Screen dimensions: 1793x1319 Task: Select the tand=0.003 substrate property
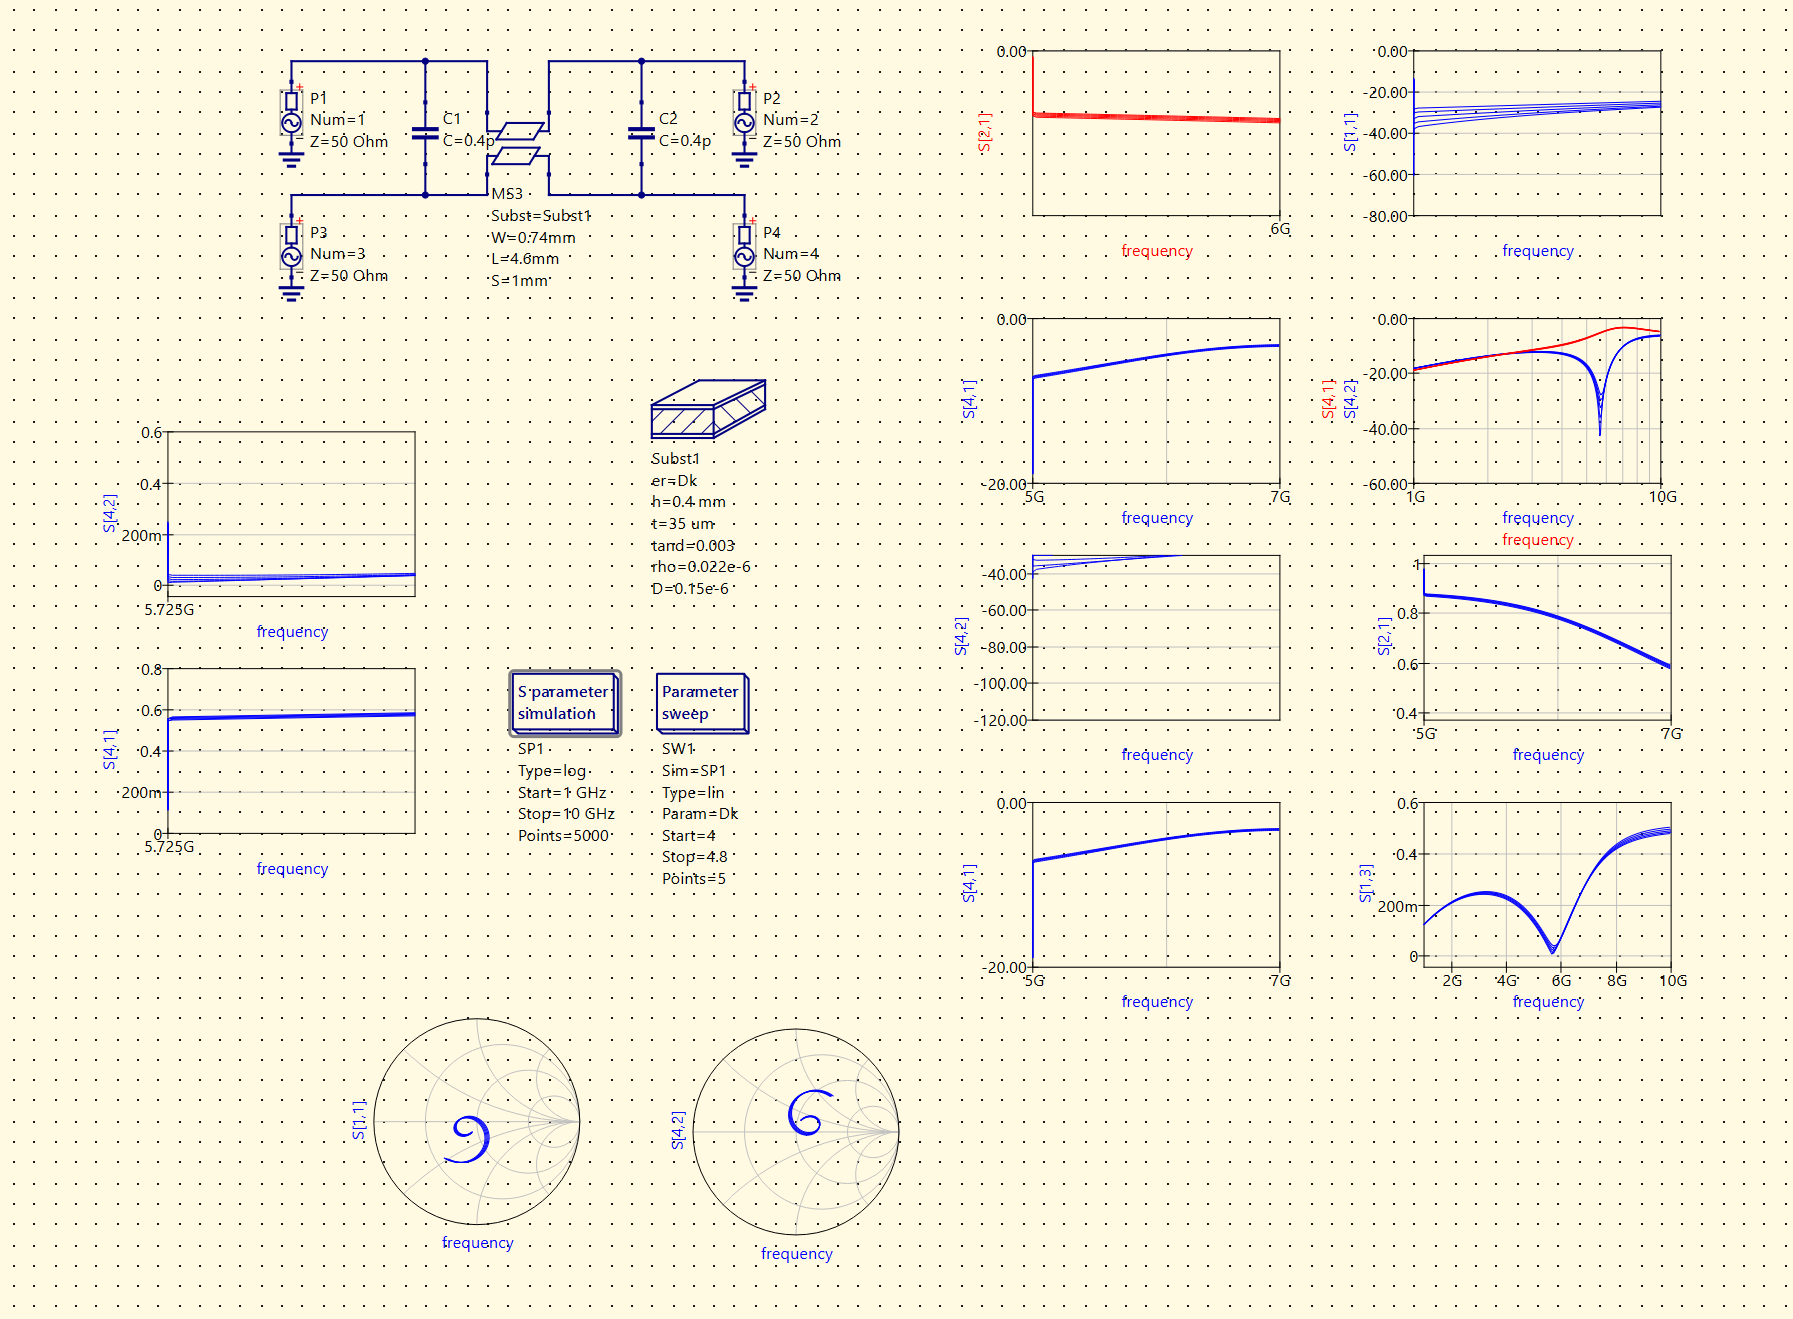(692, 546)
